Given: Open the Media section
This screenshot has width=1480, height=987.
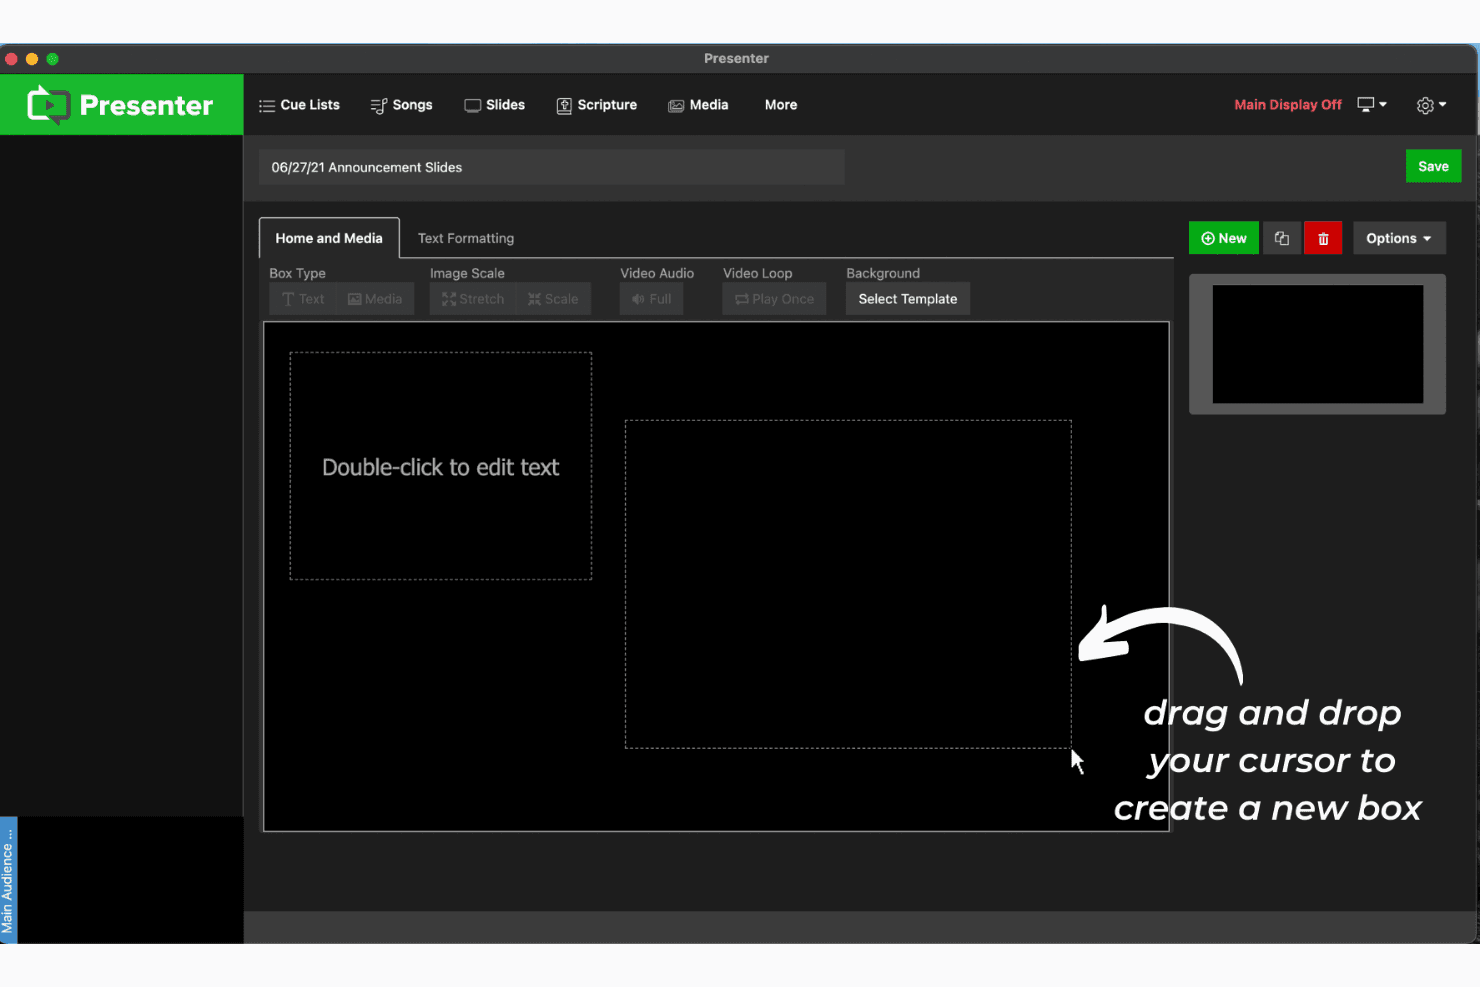Looking at the screenshot, I should pos(698,105).
